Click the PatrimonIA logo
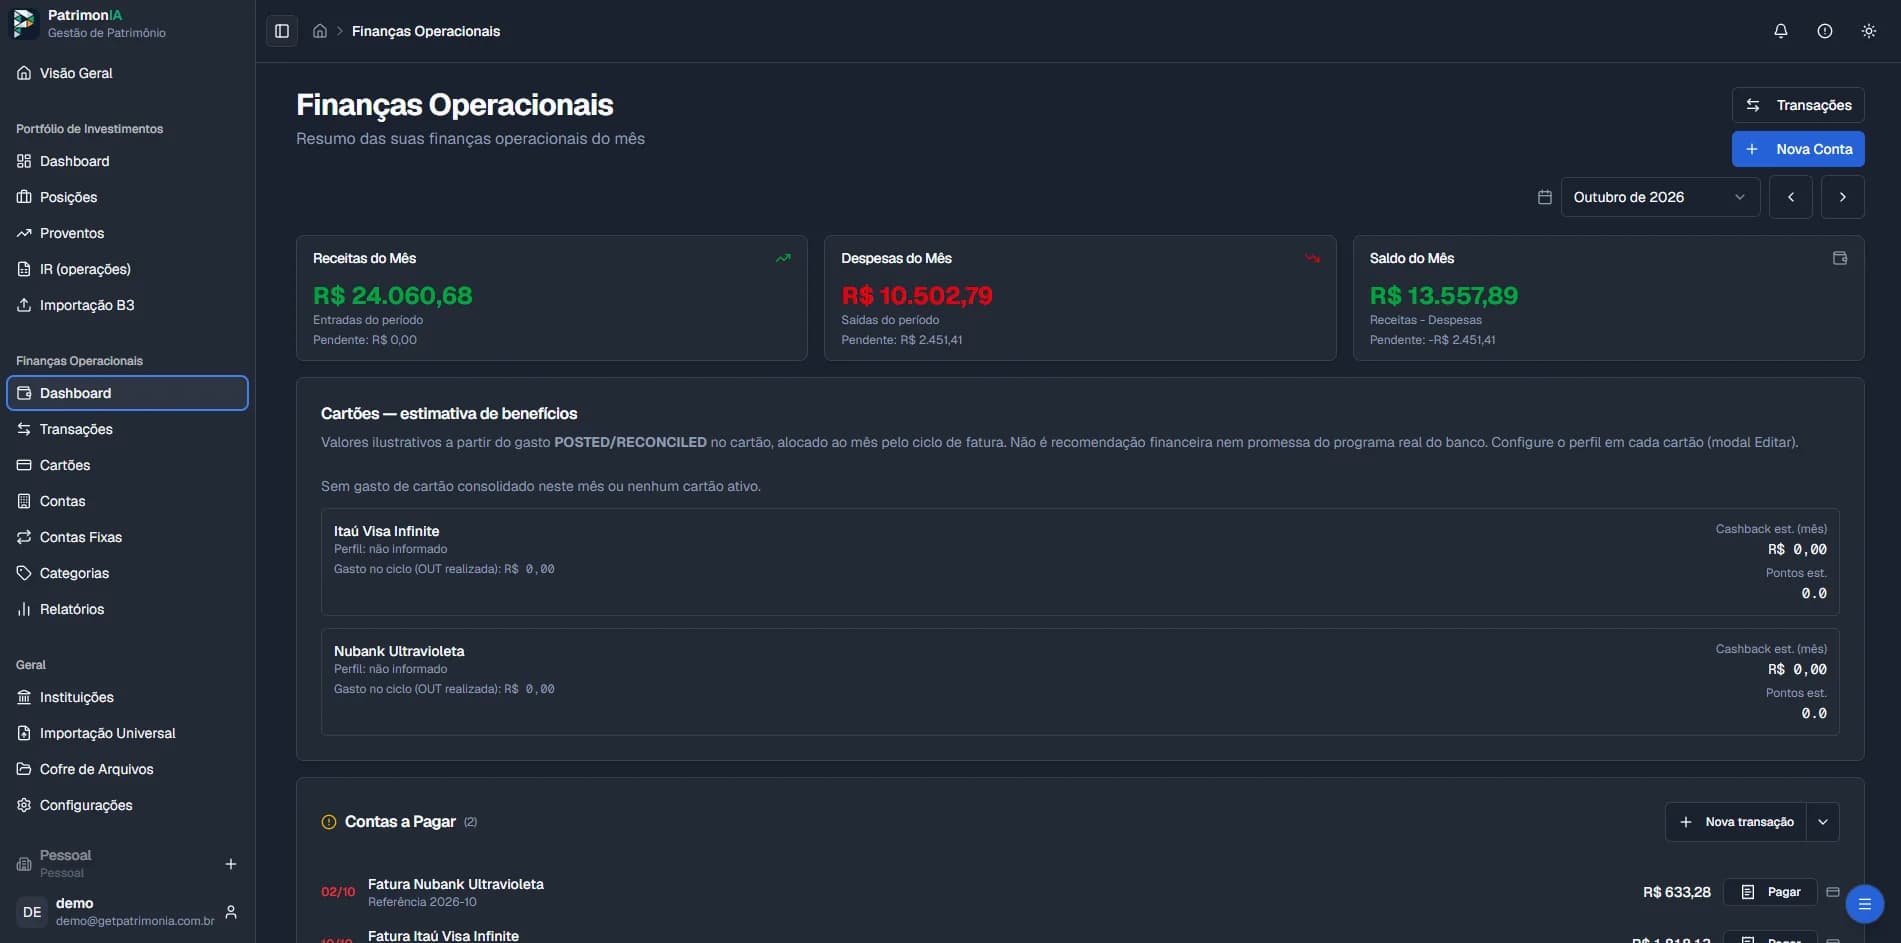 23,23
